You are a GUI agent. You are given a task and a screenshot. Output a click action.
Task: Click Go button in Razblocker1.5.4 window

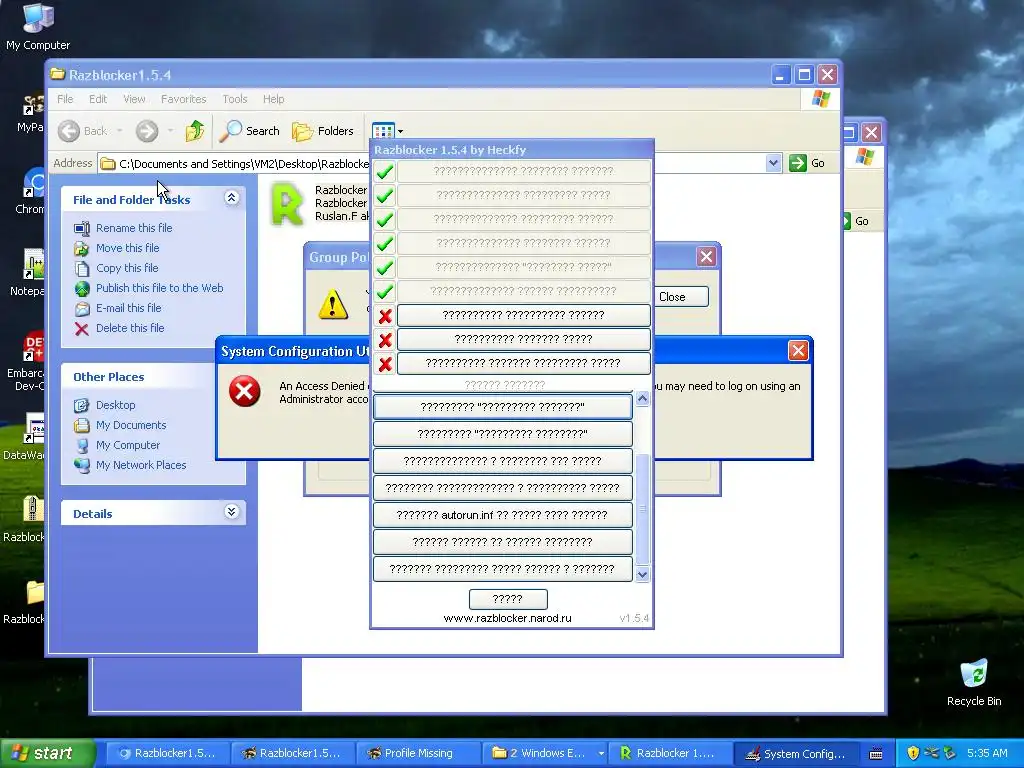(x=807, y=163)
